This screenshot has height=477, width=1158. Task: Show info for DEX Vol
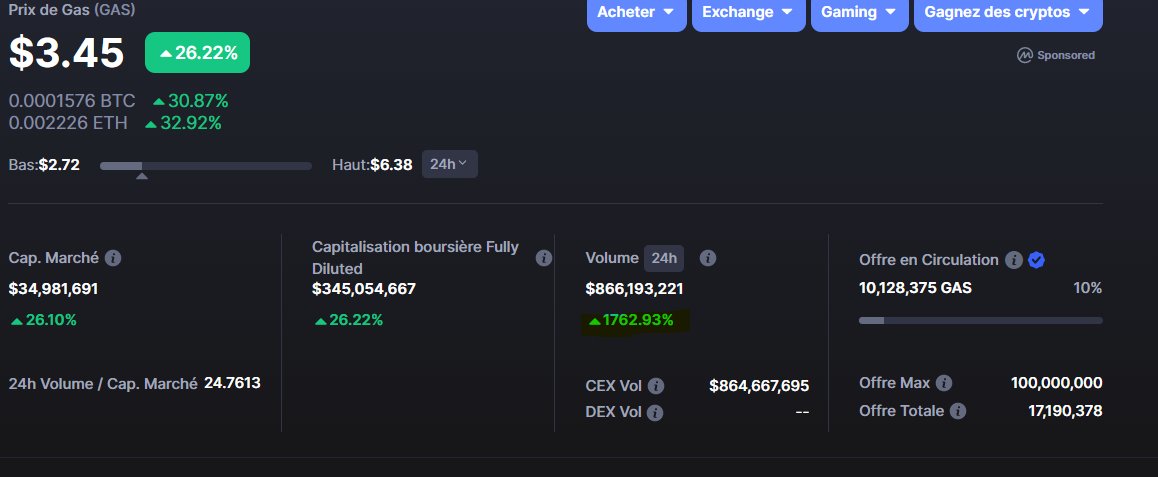coord(655,413)
